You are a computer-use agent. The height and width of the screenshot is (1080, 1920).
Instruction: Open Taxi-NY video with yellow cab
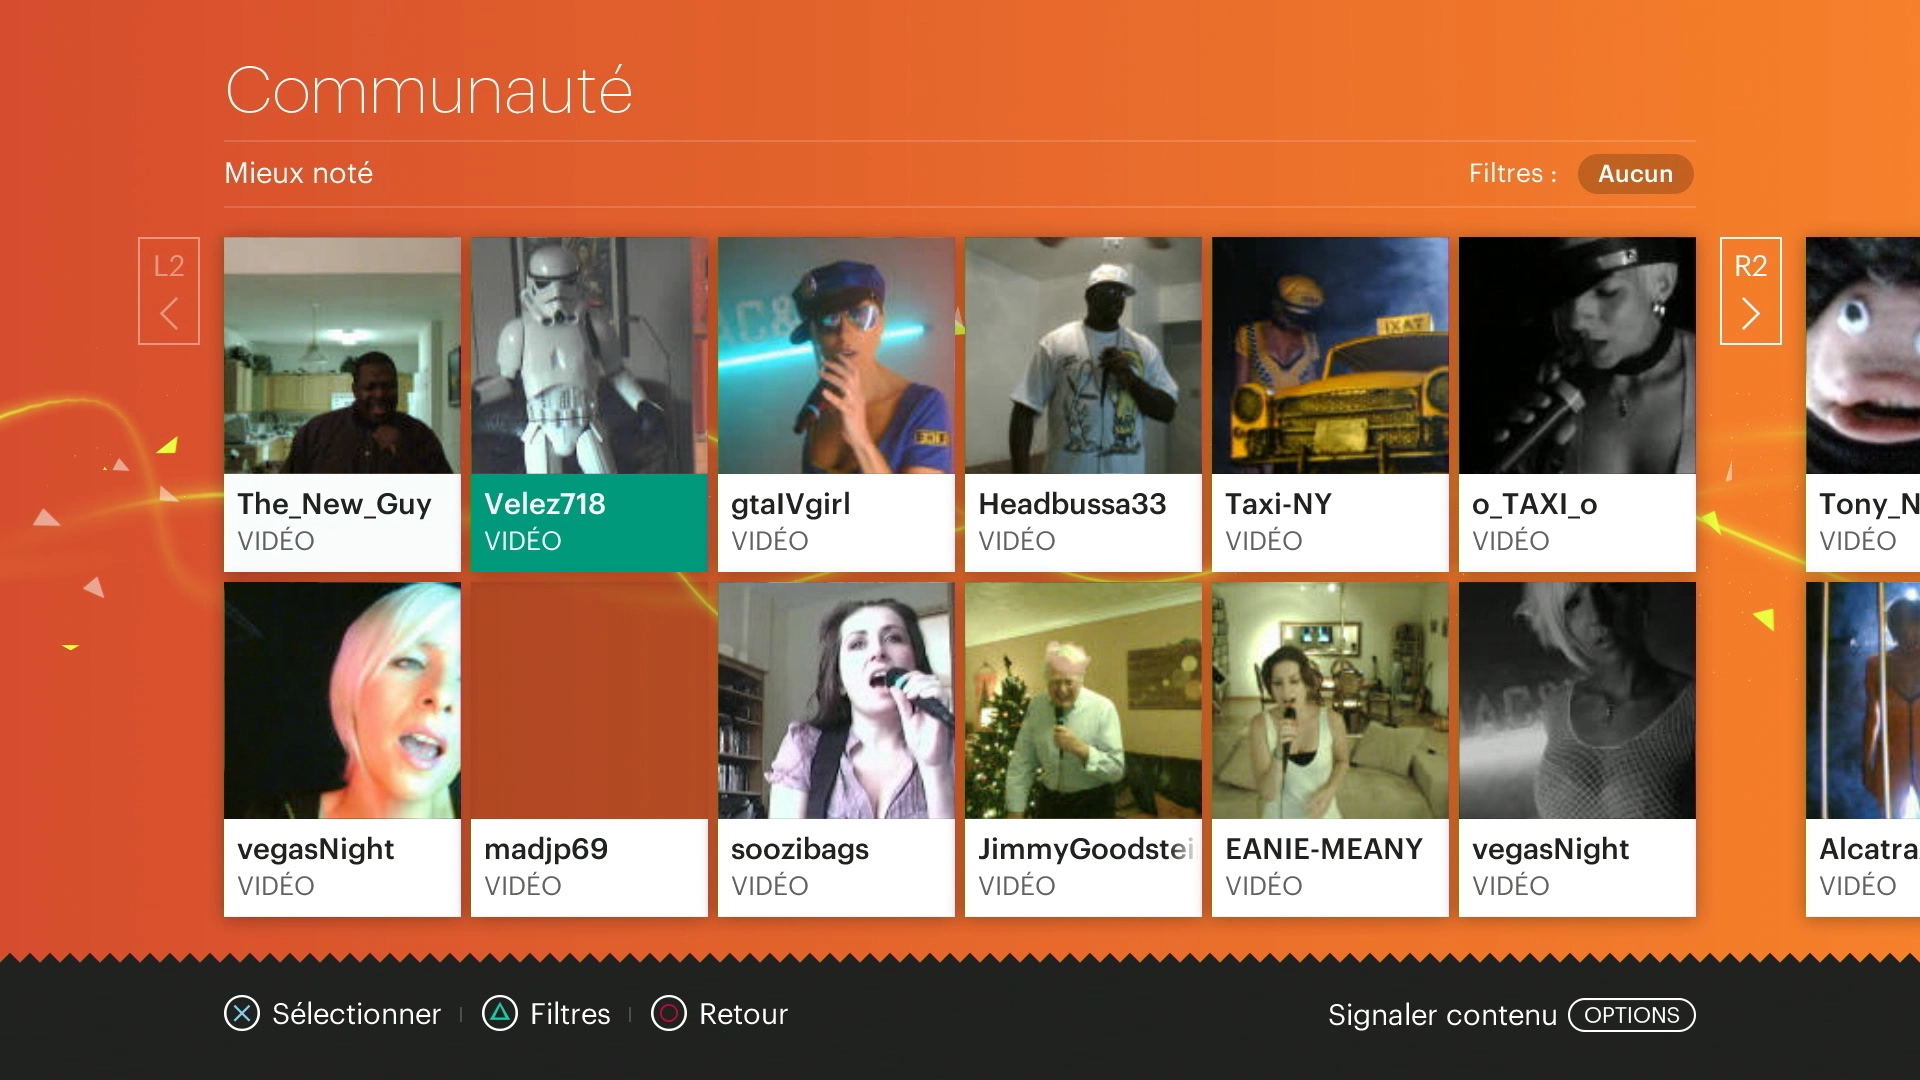tap(1330, 403)
